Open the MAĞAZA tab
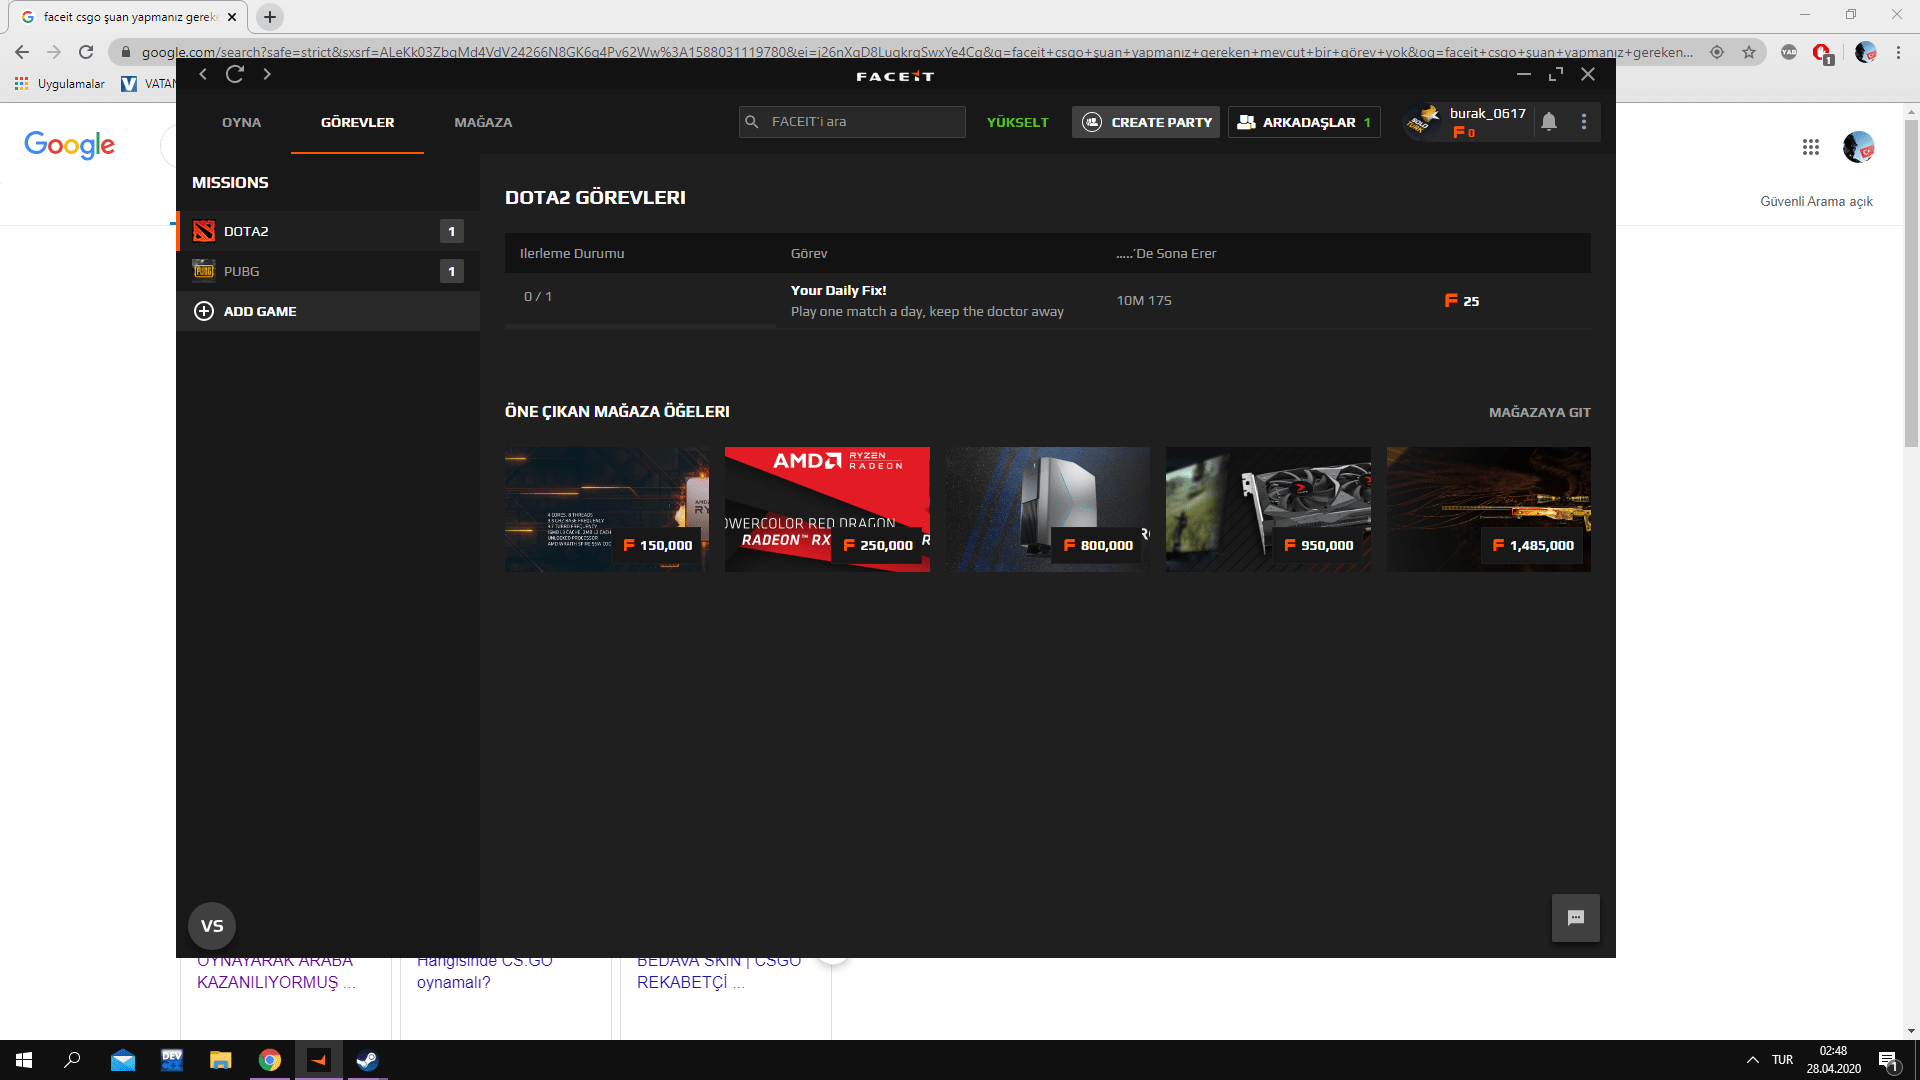Viewport: 1920px width, 1080px height. tap(483, 122)
